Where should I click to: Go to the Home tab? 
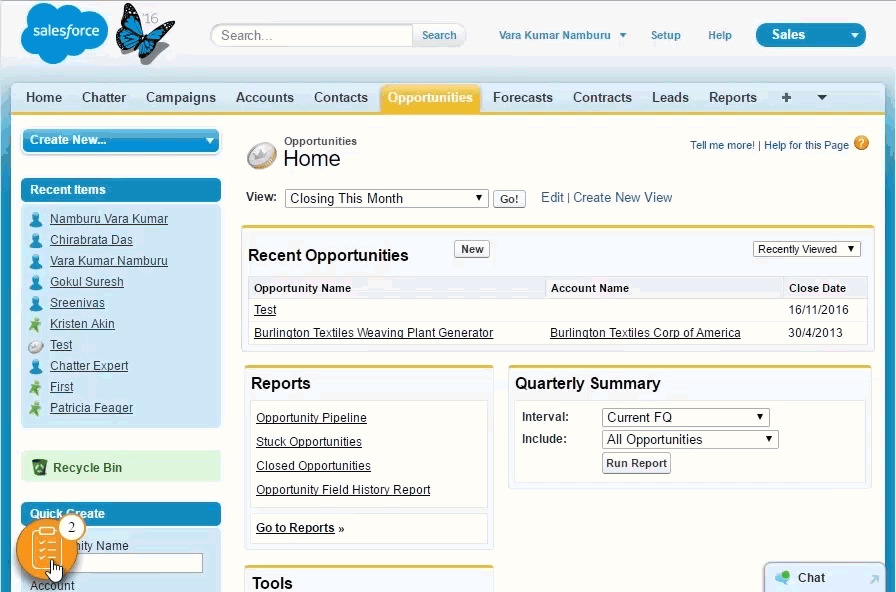[44, 98]
